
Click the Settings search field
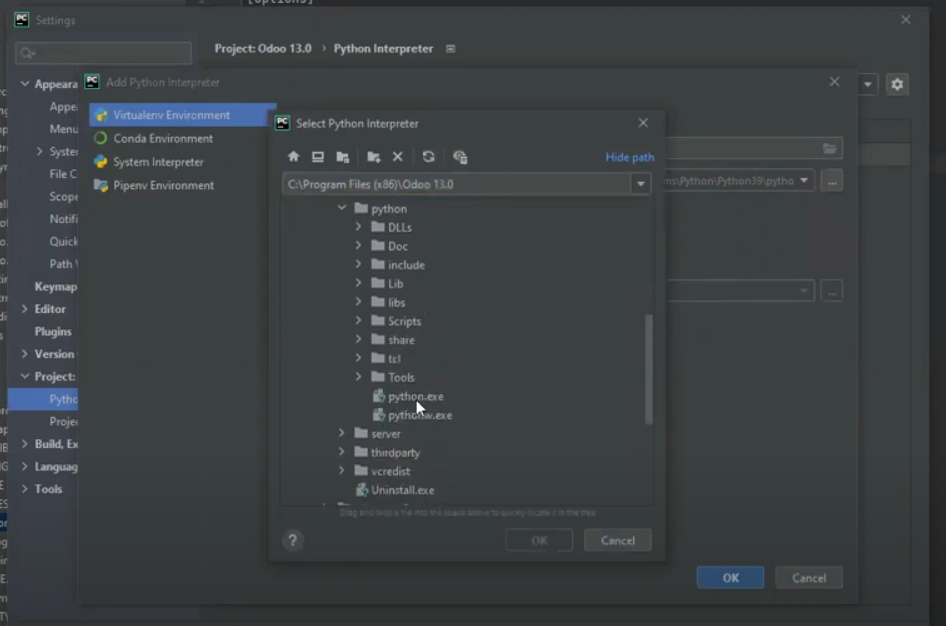(x=104, y=53)
